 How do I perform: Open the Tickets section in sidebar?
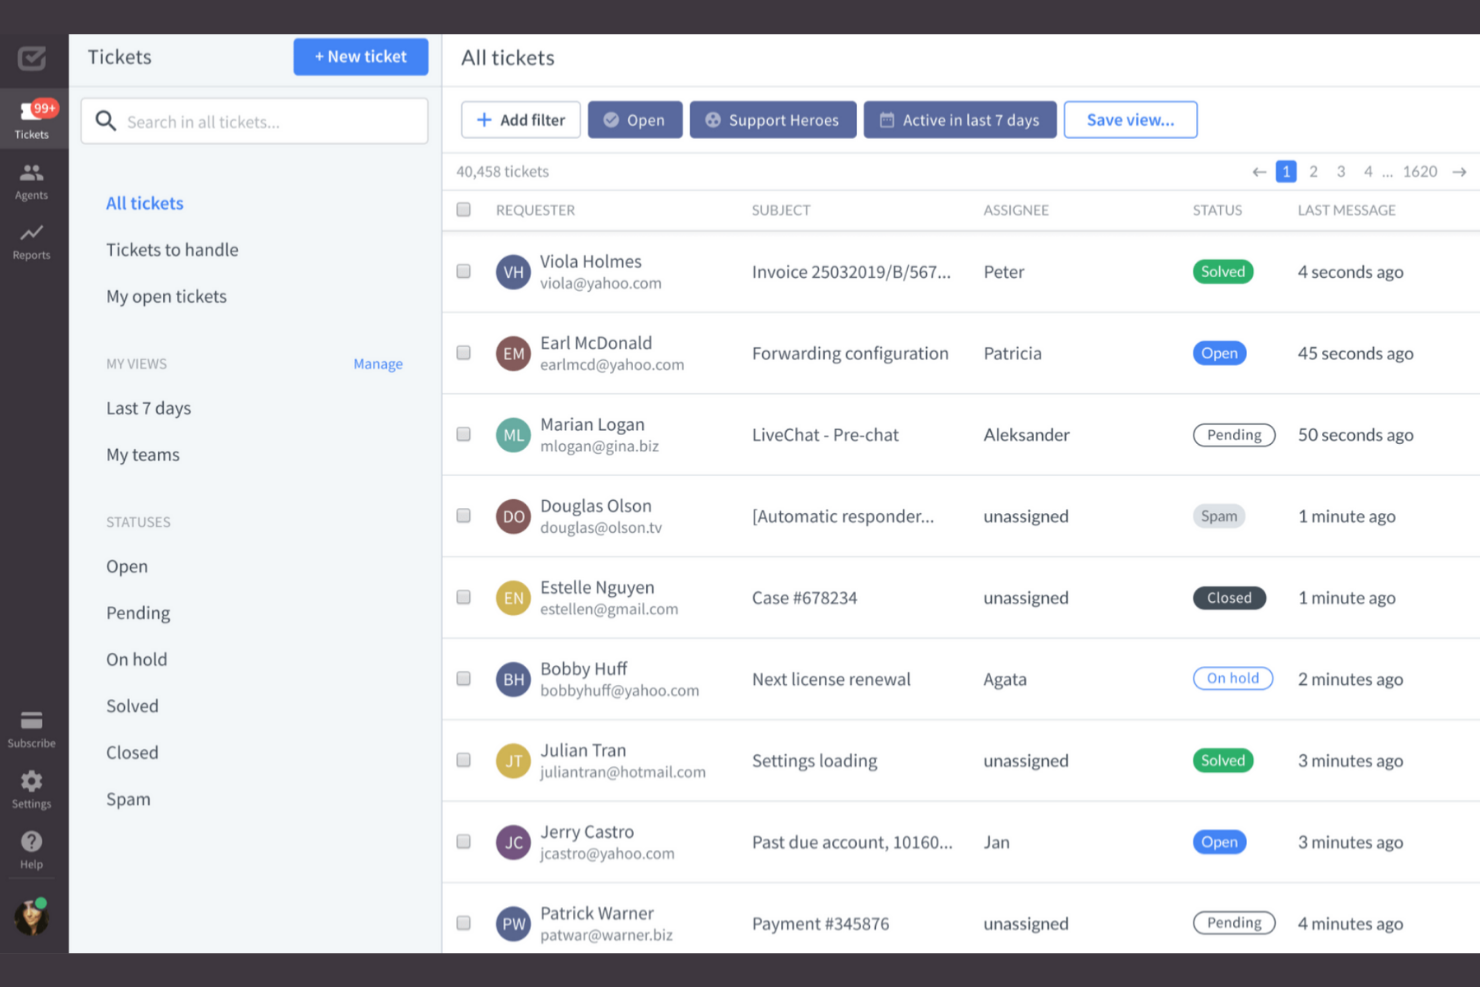pos(33,119)
